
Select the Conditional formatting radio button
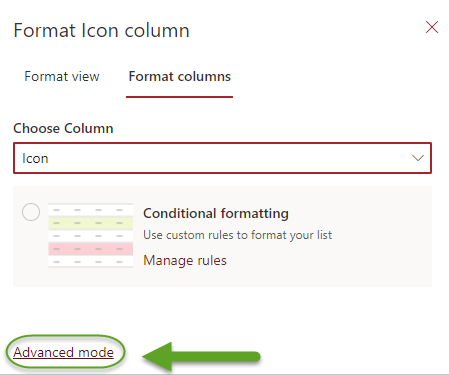[31, 212]
